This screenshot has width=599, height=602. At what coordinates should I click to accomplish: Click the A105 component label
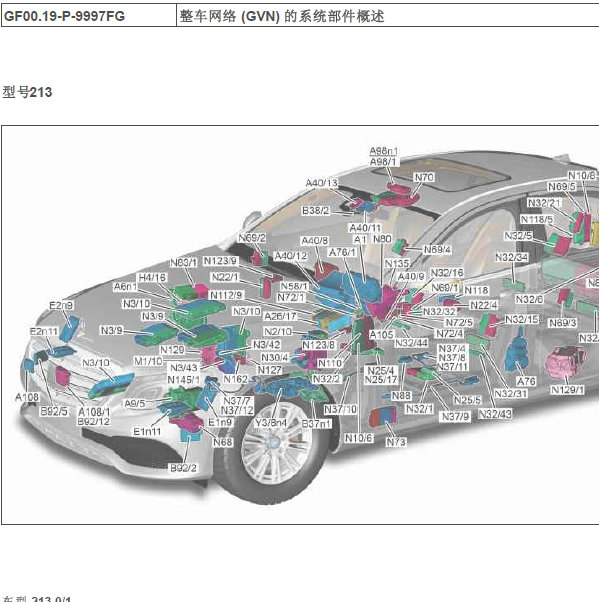point(381,335)
